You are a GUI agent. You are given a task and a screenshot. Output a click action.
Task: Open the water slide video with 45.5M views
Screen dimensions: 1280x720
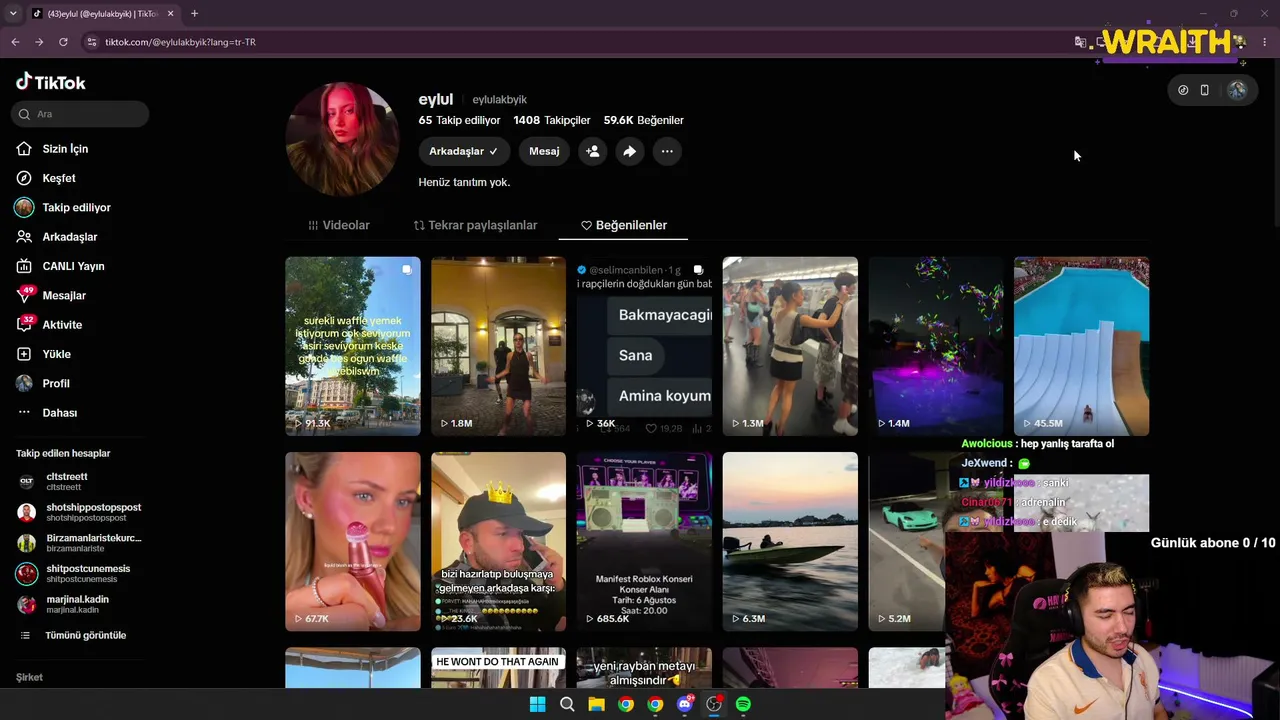(1082, 346)
